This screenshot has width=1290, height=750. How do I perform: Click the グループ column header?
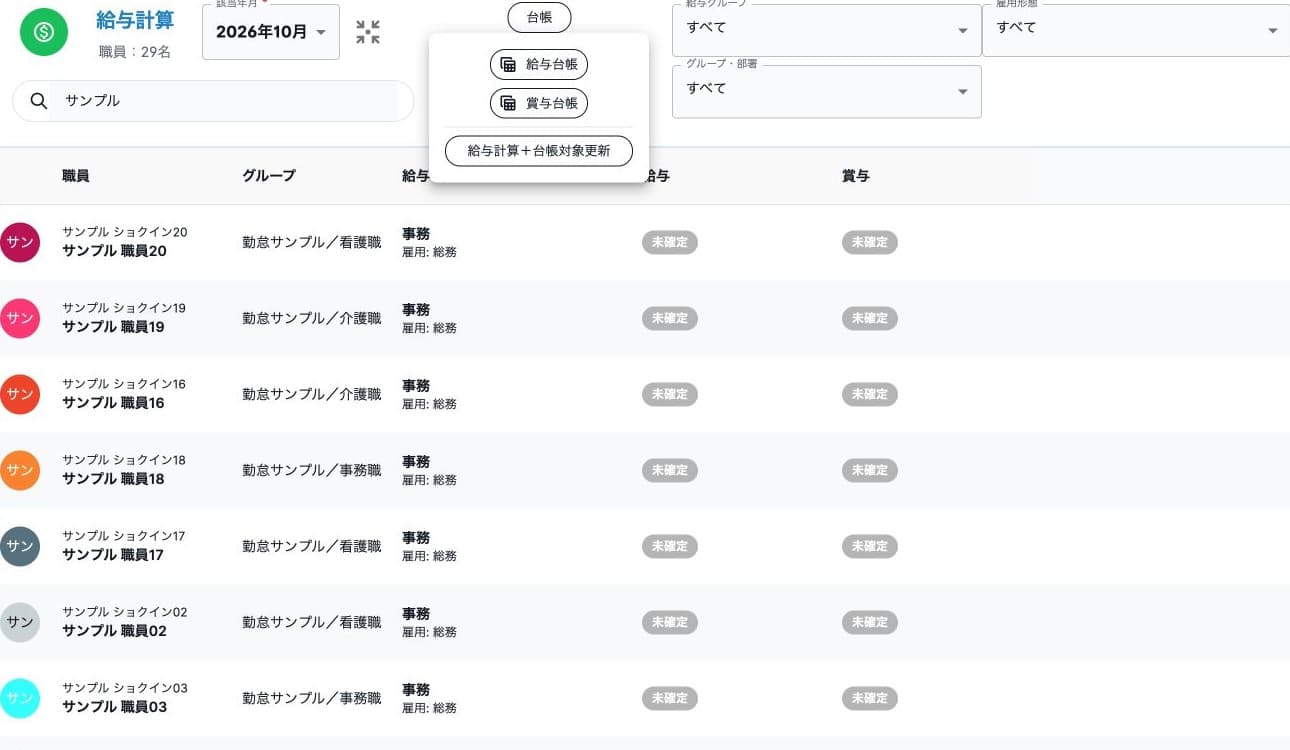[x=269, y=176]
